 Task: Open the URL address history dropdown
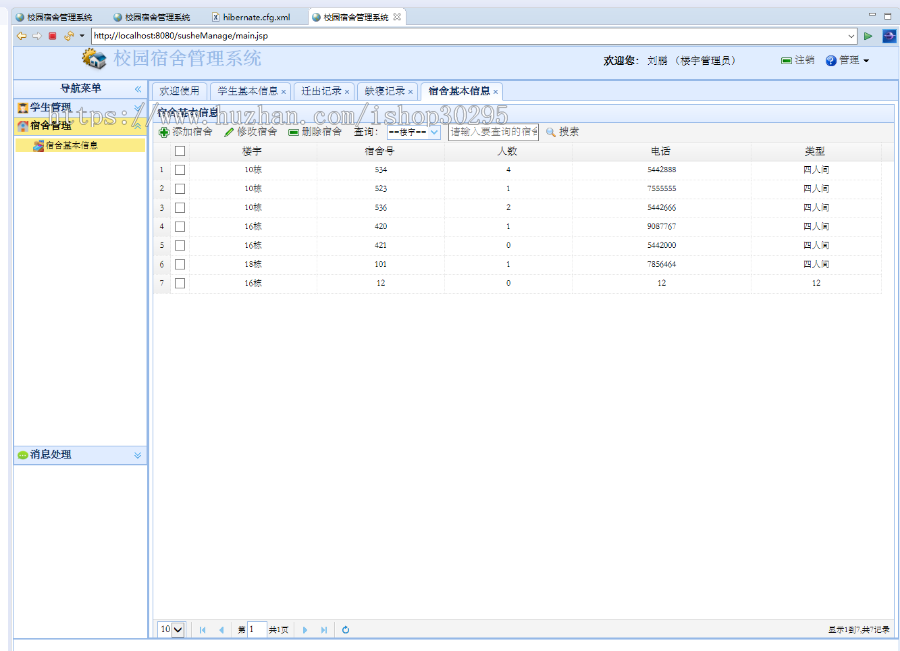tap(851, 36)
